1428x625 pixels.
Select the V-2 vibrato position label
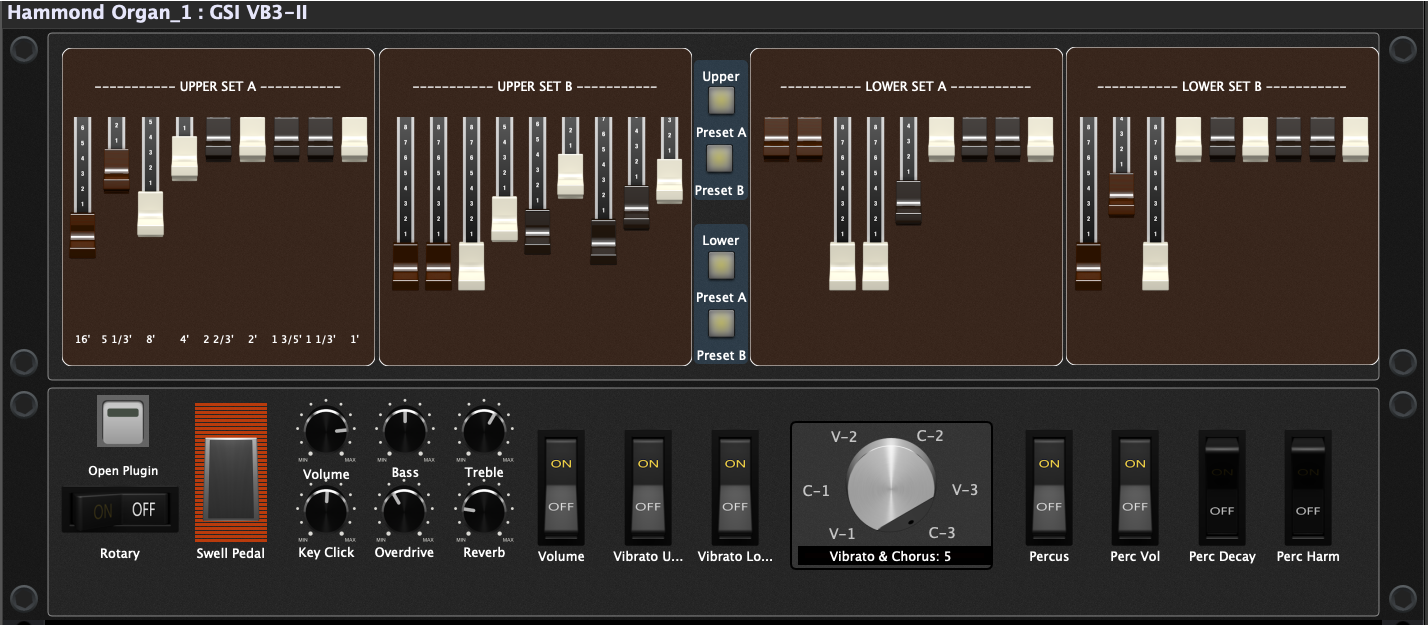pos(843,437)
